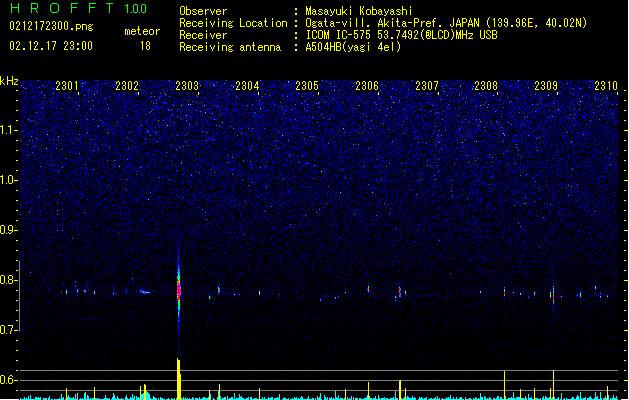629x400 pixels.
Task: Click the 'Receiver' field label
Action: click(203, 35)
